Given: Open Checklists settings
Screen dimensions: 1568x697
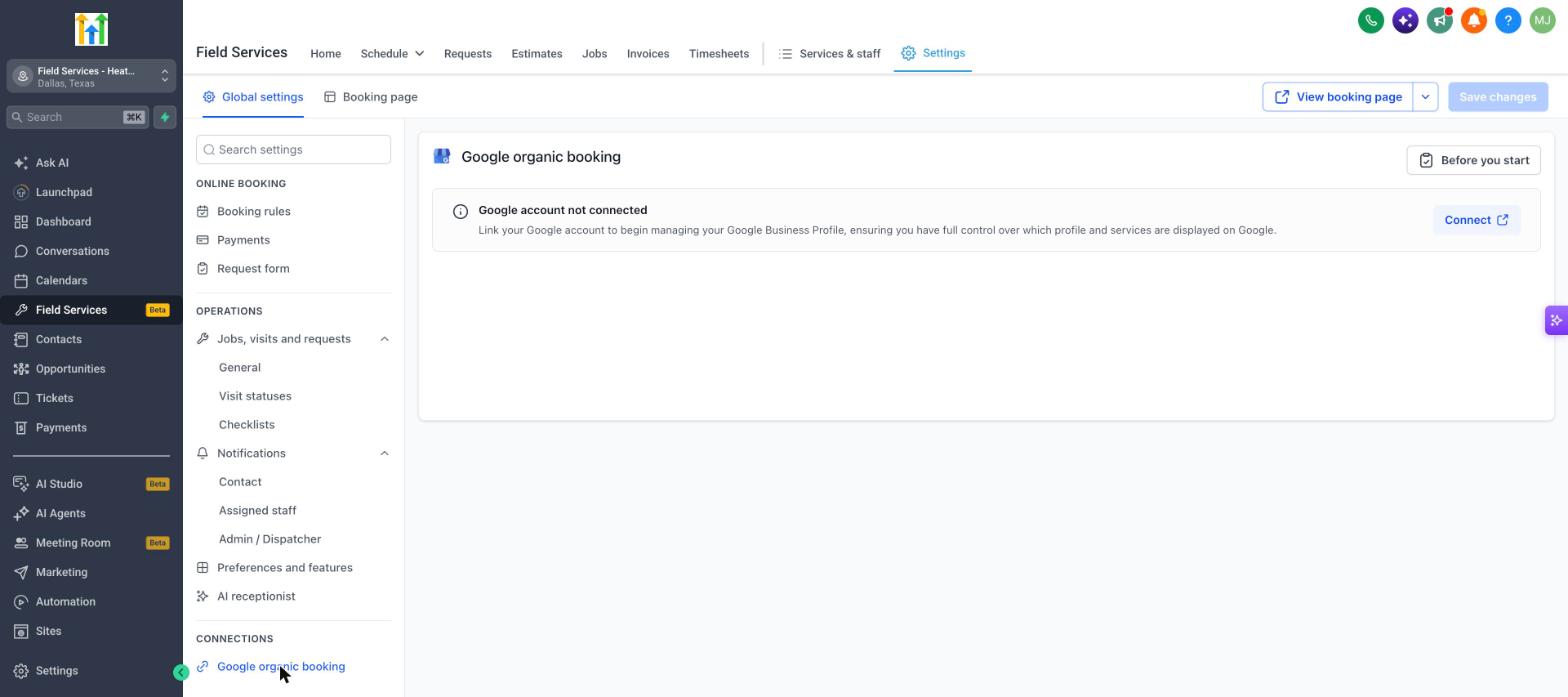Looking at the screenshot, I should click(x=247, y=425).
